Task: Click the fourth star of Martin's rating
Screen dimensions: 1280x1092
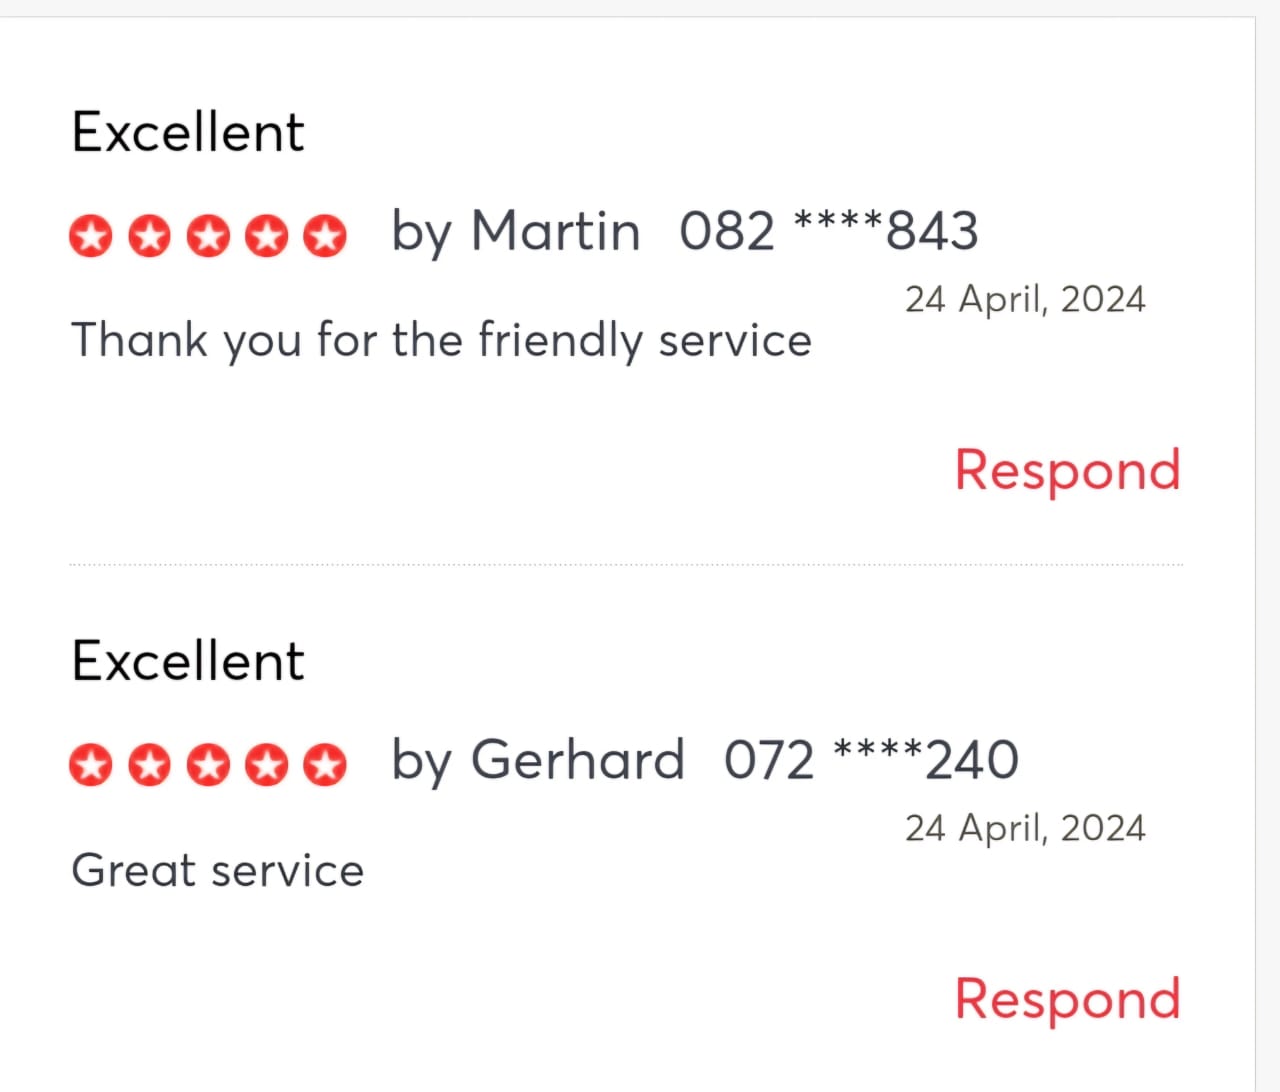Action: (x=267, y=237)
